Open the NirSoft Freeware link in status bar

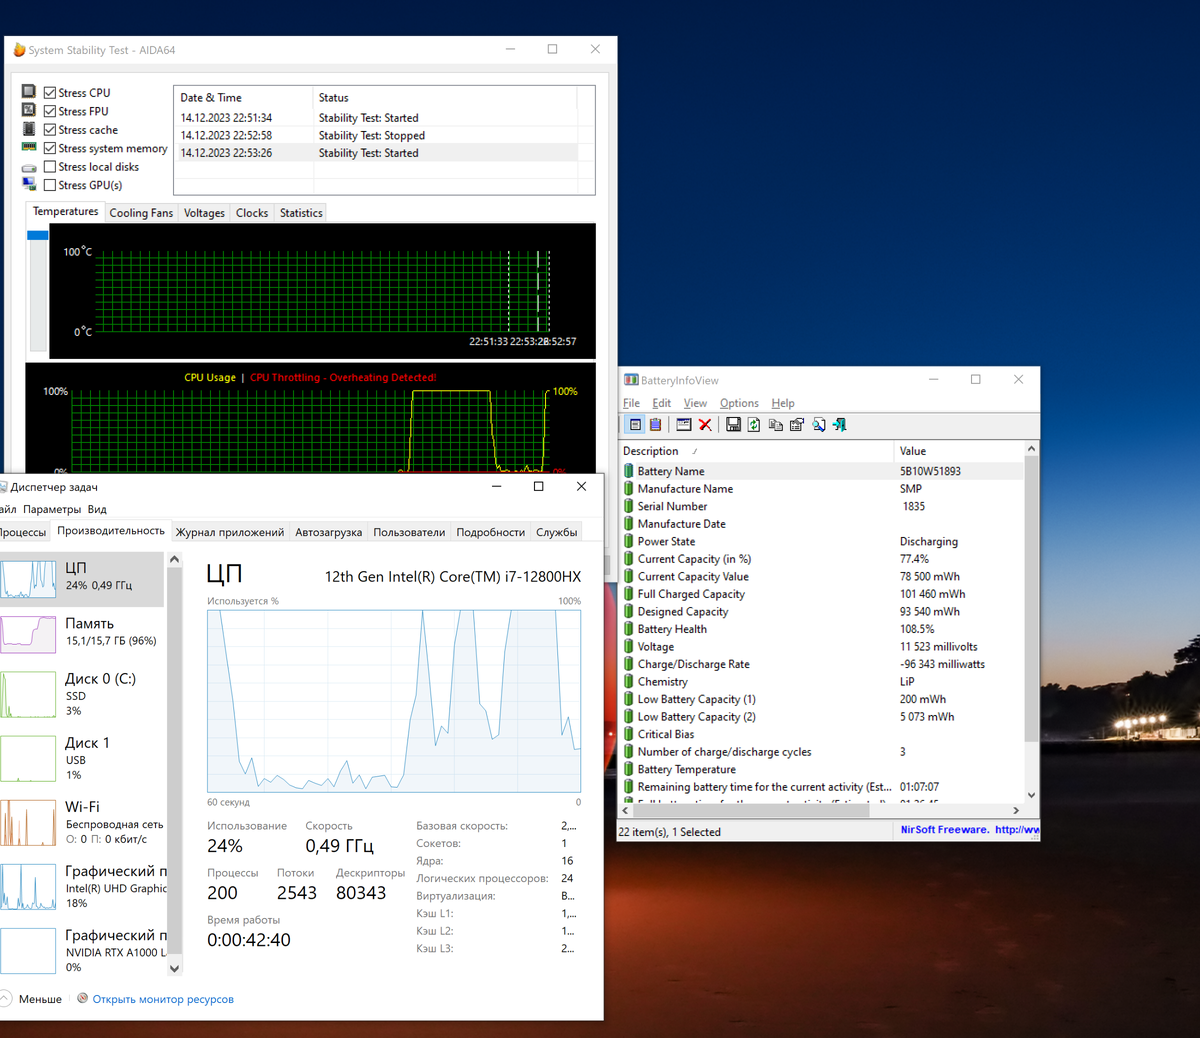(970, 830)
